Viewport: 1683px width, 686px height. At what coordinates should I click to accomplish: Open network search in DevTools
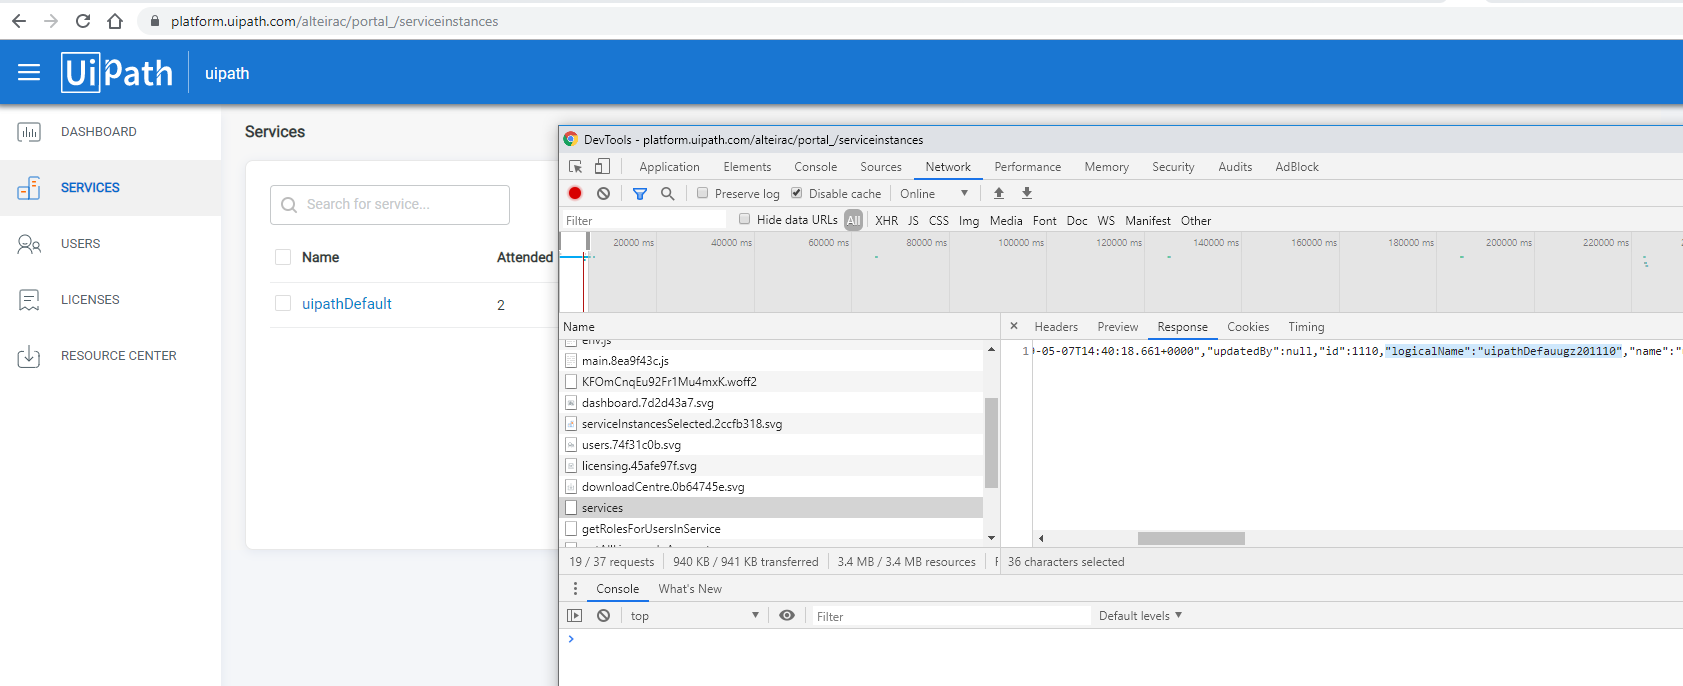[668, 194]
